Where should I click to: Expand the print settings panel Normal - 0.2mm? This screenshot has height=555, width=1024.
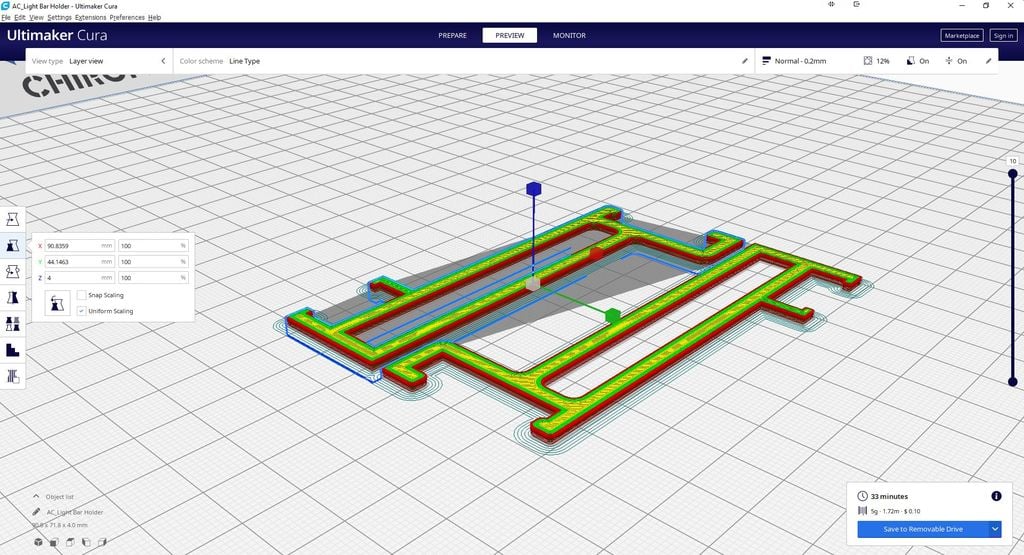(x=877, y=61)
